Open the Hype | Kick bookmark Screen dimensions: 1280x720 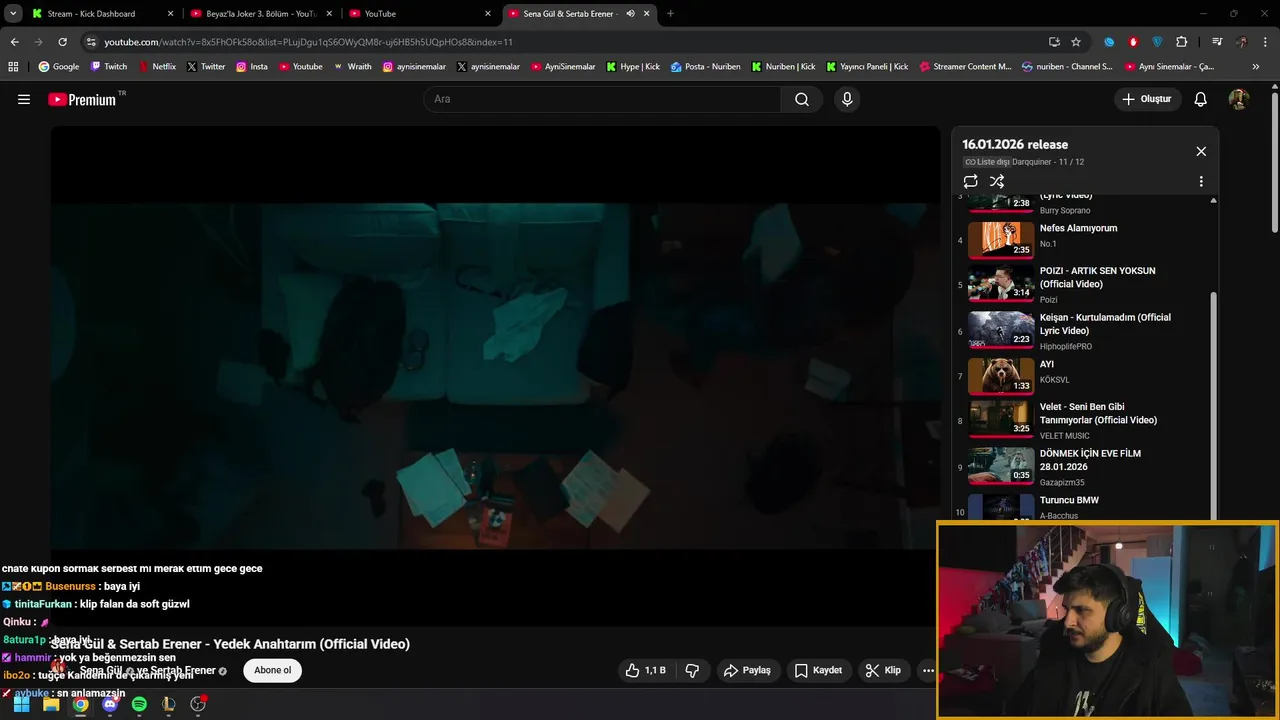pyautogui.click(x=633, y=67)
